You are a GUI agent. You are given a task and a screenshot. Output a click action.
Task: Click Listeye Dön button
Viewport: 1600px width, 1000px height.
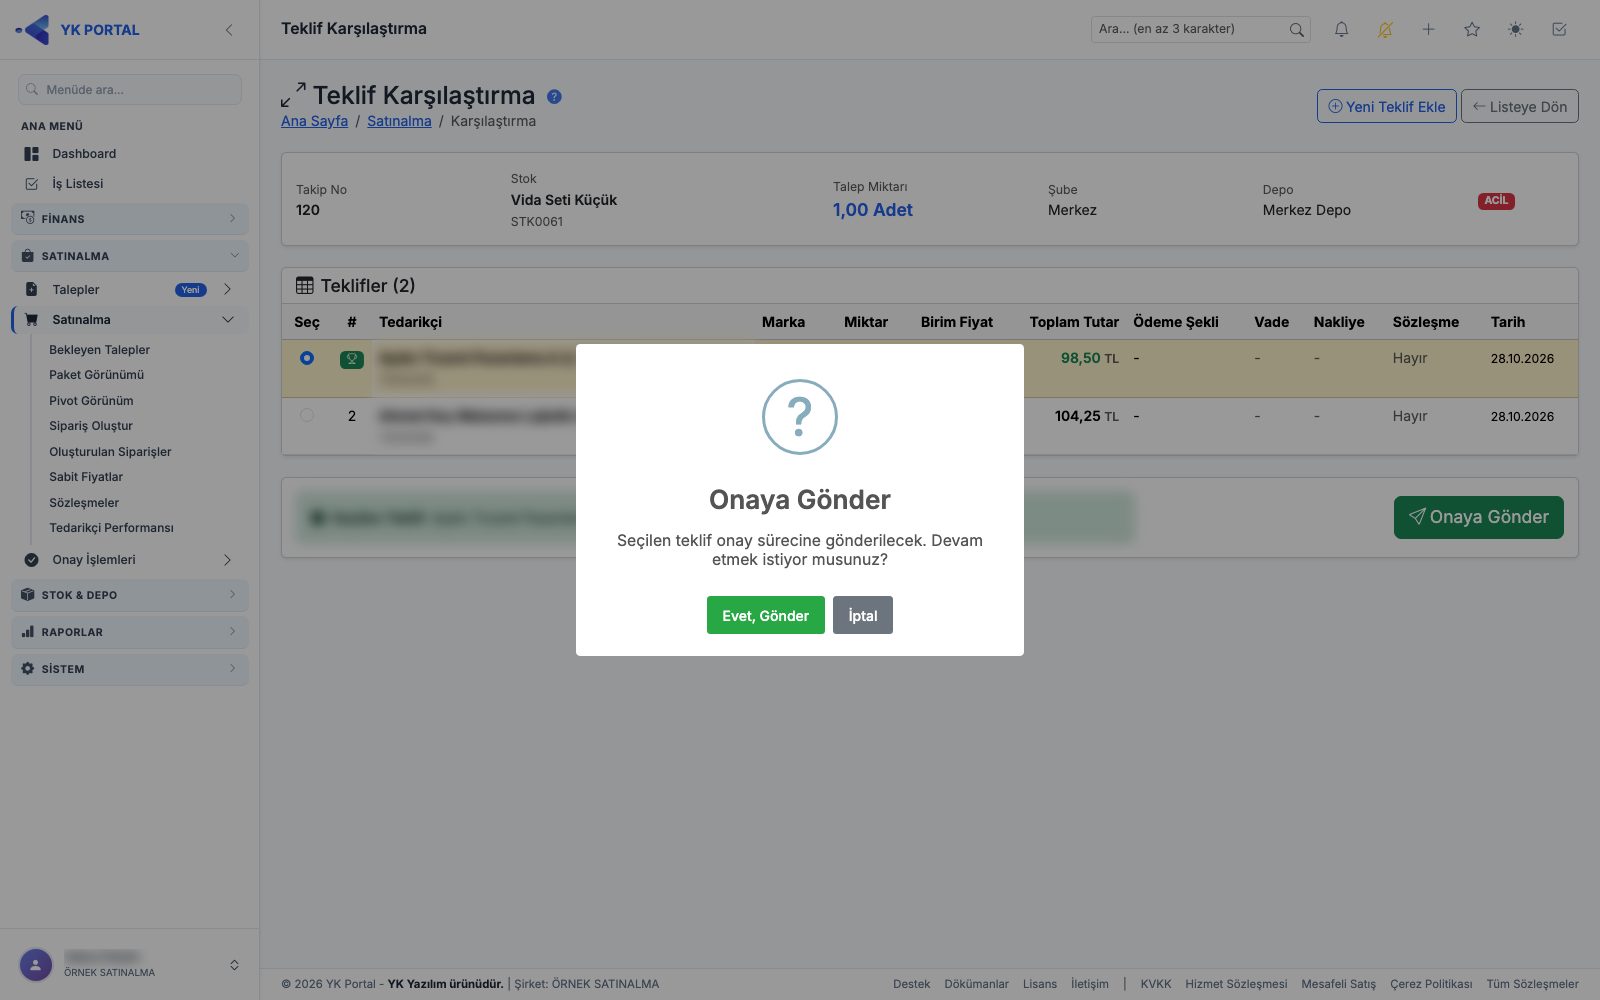(x=1519, y=106)
